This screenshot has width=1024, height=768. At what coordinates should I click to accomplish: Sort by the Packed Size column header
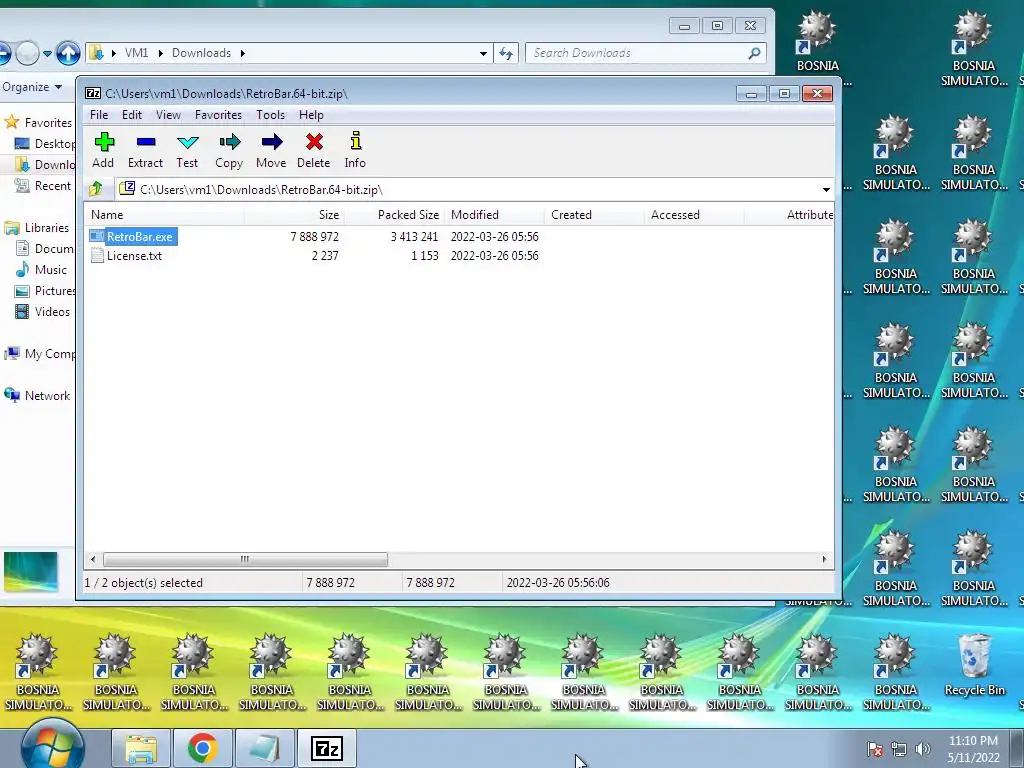tap(395, 215)
